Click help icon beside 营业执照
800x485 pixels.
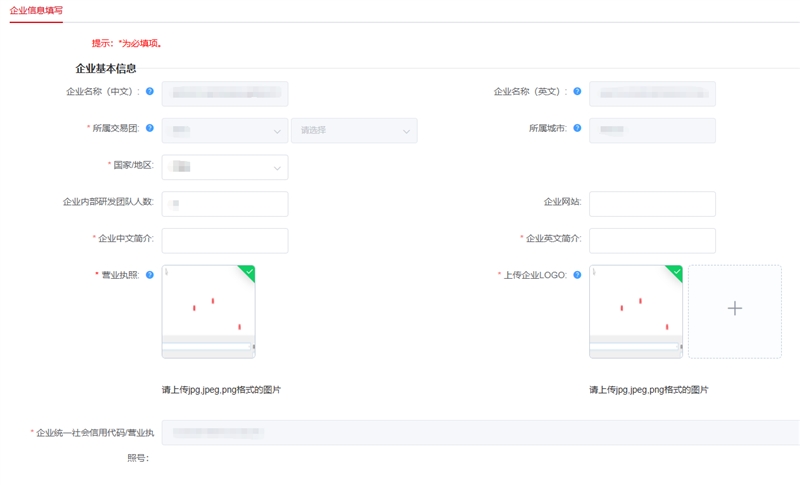point(149,275)
